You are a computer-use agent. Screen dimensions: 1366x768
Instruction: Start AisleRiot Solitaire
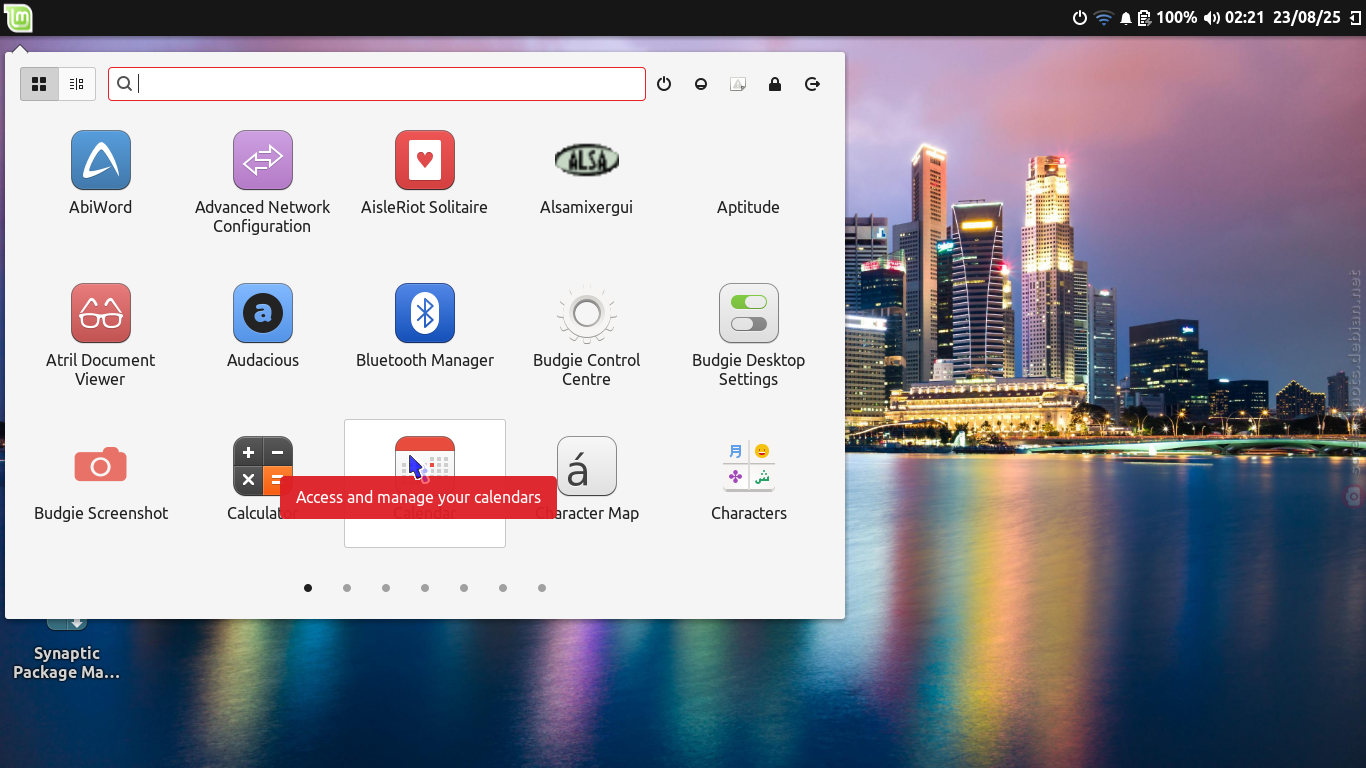point(424,175)
